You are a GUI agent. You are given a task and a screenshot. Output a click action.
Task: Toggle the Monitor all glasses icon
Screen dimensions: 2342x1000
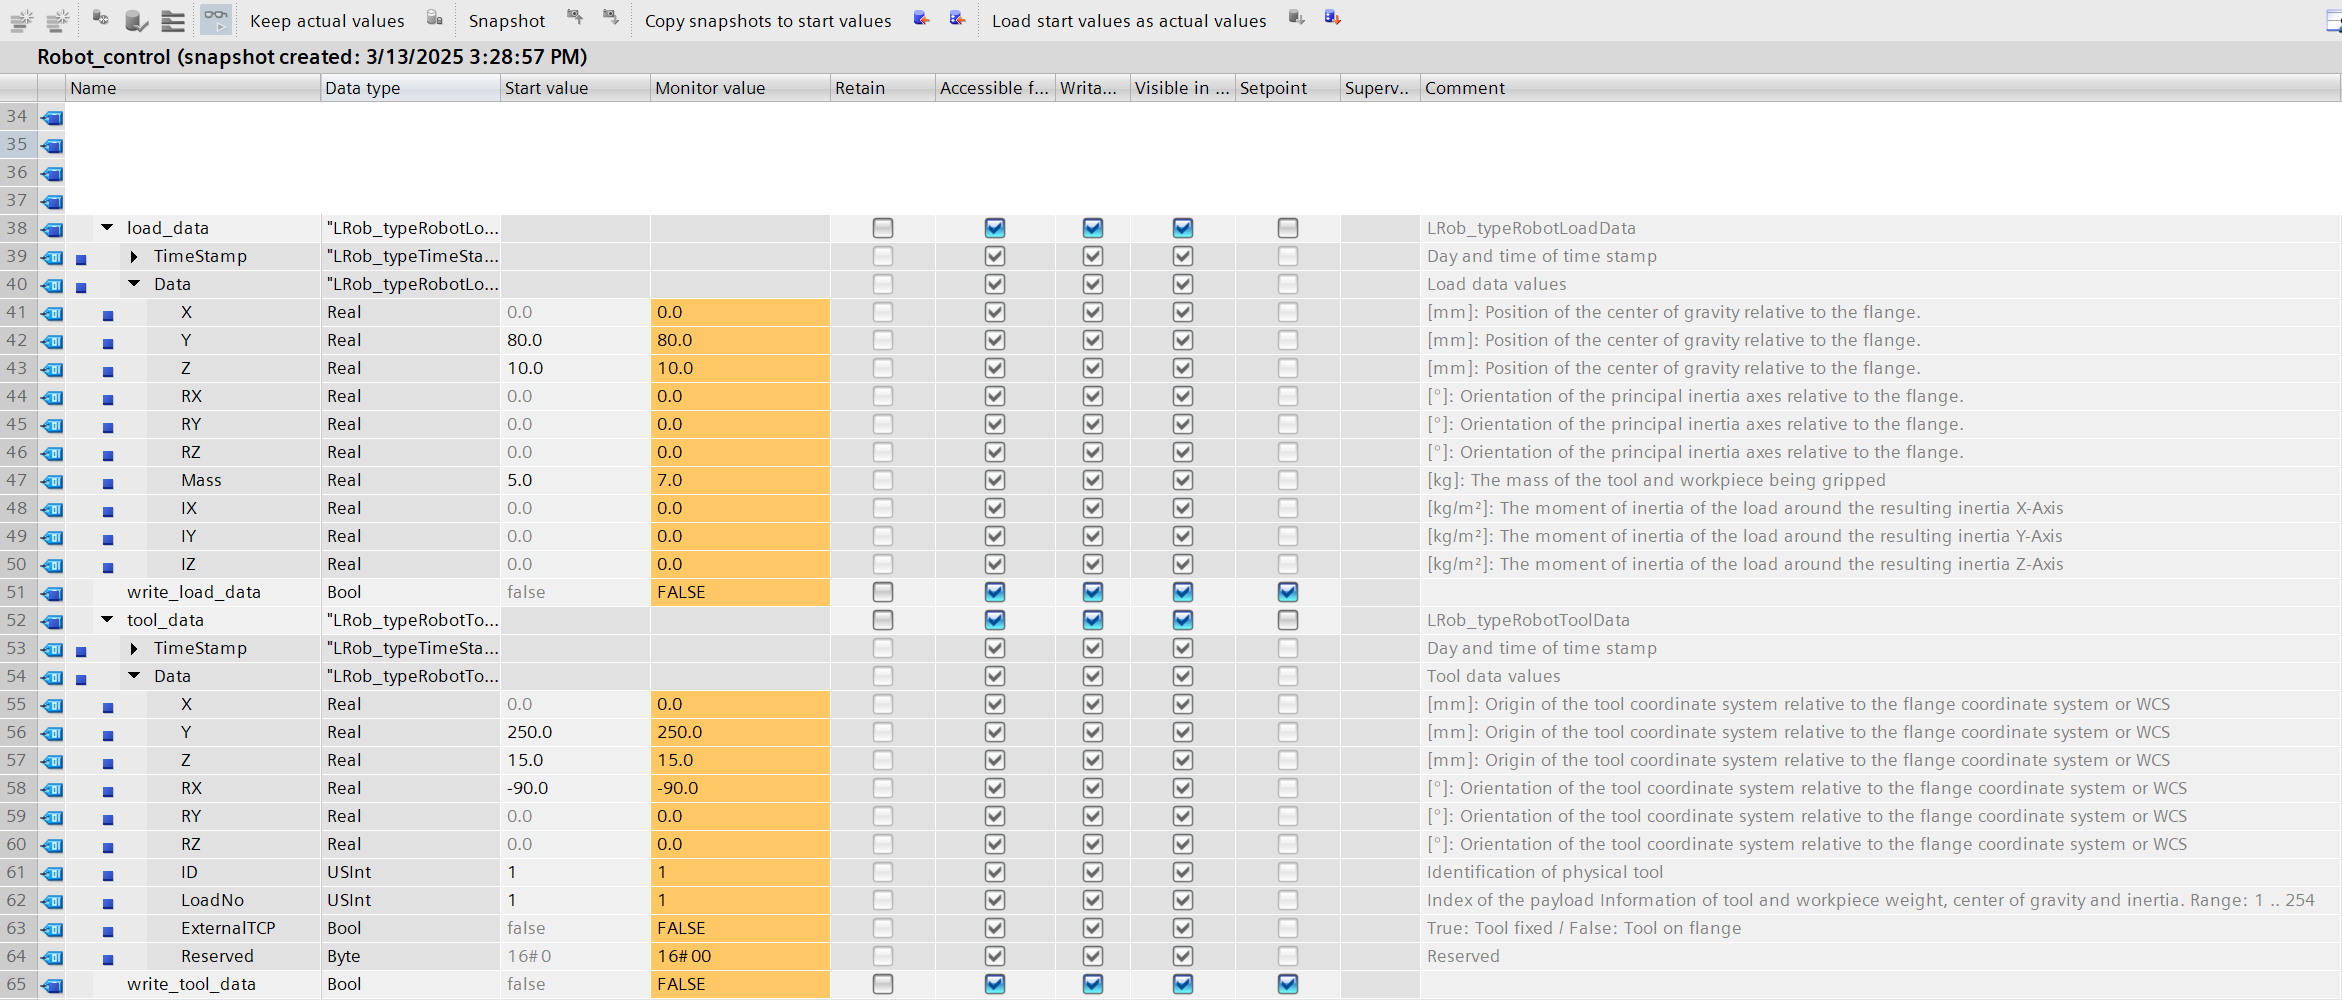pyautogui.click(x=216, y=19)
